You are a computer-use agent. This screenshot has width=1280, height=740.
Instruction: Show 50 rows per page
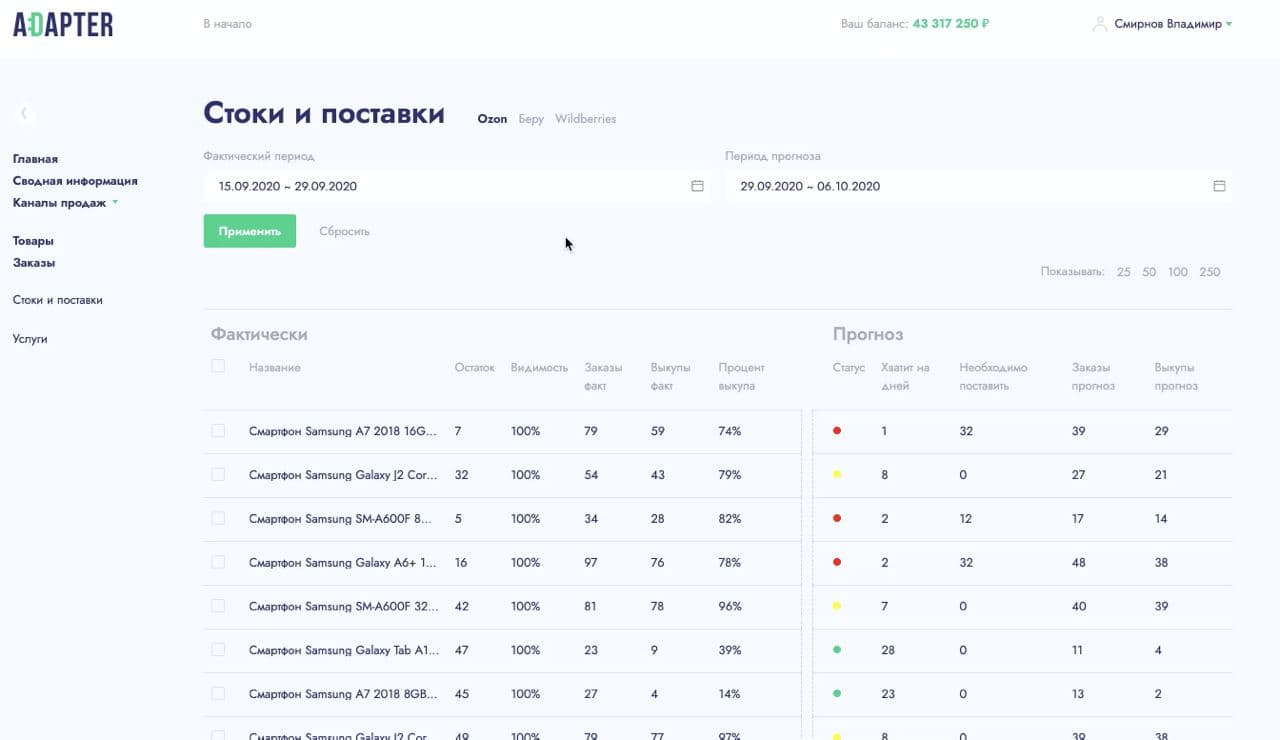pos(1149,272)
